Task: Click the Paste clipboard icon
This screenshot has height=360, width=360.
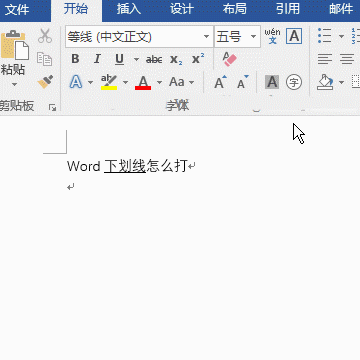Action: point(14,45)
